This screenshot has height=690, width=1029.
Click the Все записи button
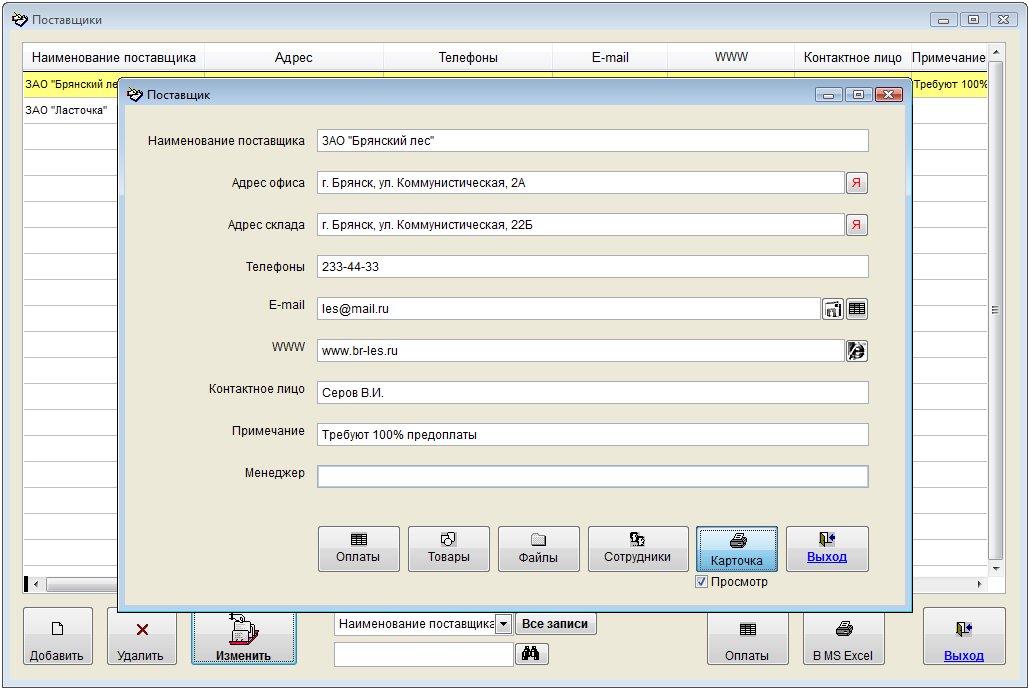[555, 624]
